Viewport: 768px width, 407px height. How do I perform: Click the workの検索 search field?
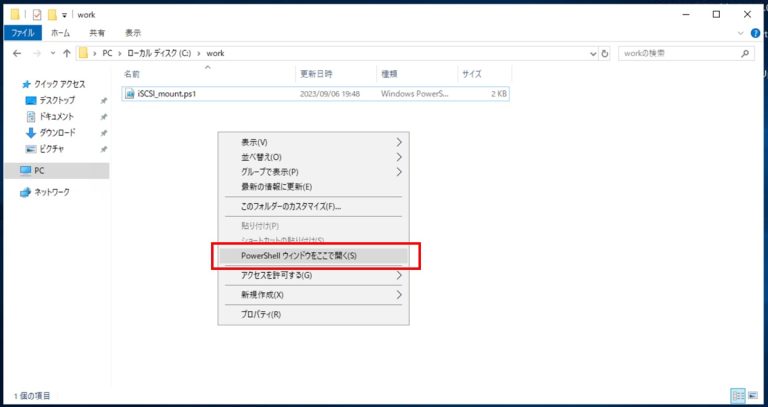680,53
